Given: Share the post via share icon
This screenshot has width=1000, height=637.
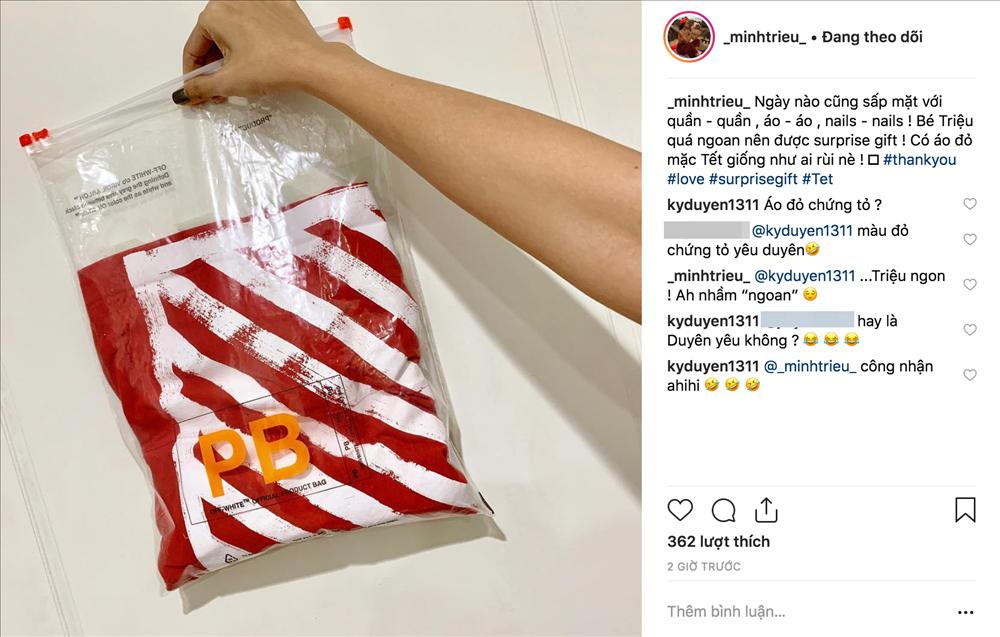Looking at the screenshot, I should click(766, 509).
